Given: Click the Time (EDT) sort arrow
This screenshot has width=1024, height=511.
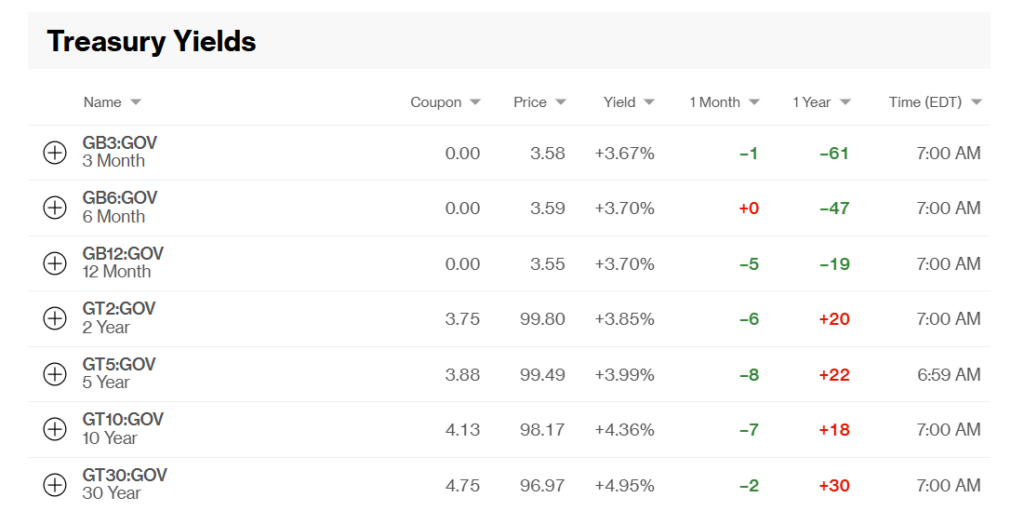Looking at the screenshot, I should pyautogui.click(x=976, y=103).
